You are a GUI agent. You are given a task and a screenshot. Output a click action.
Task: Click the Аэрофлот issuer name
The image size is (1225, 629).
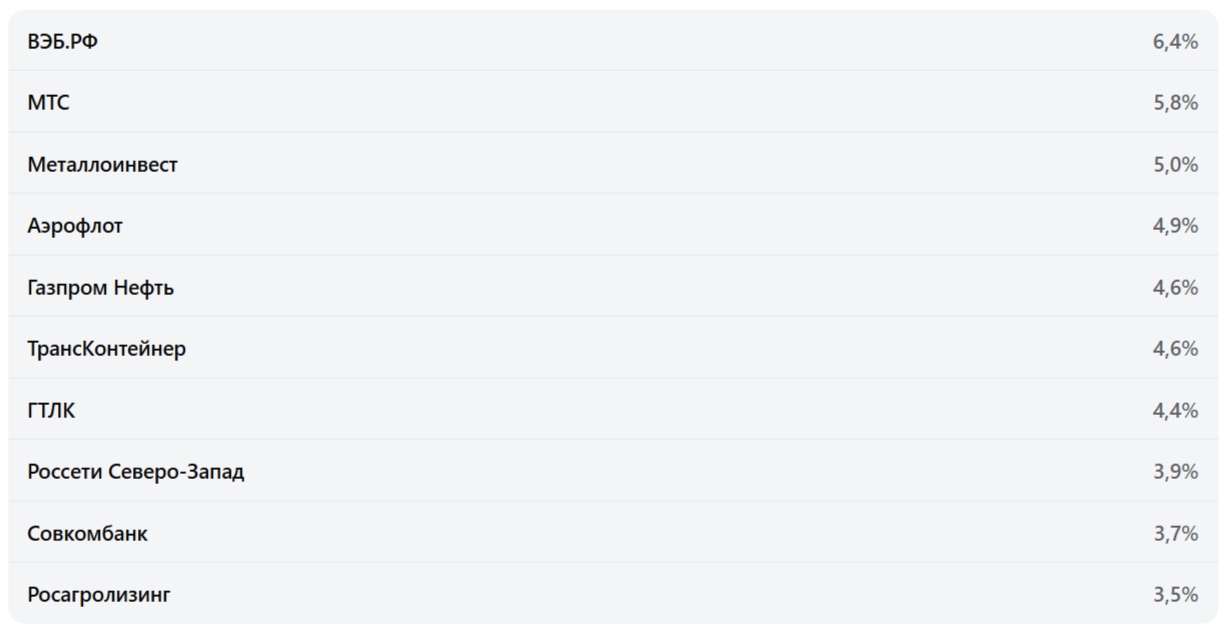click(x=75, y=226)
